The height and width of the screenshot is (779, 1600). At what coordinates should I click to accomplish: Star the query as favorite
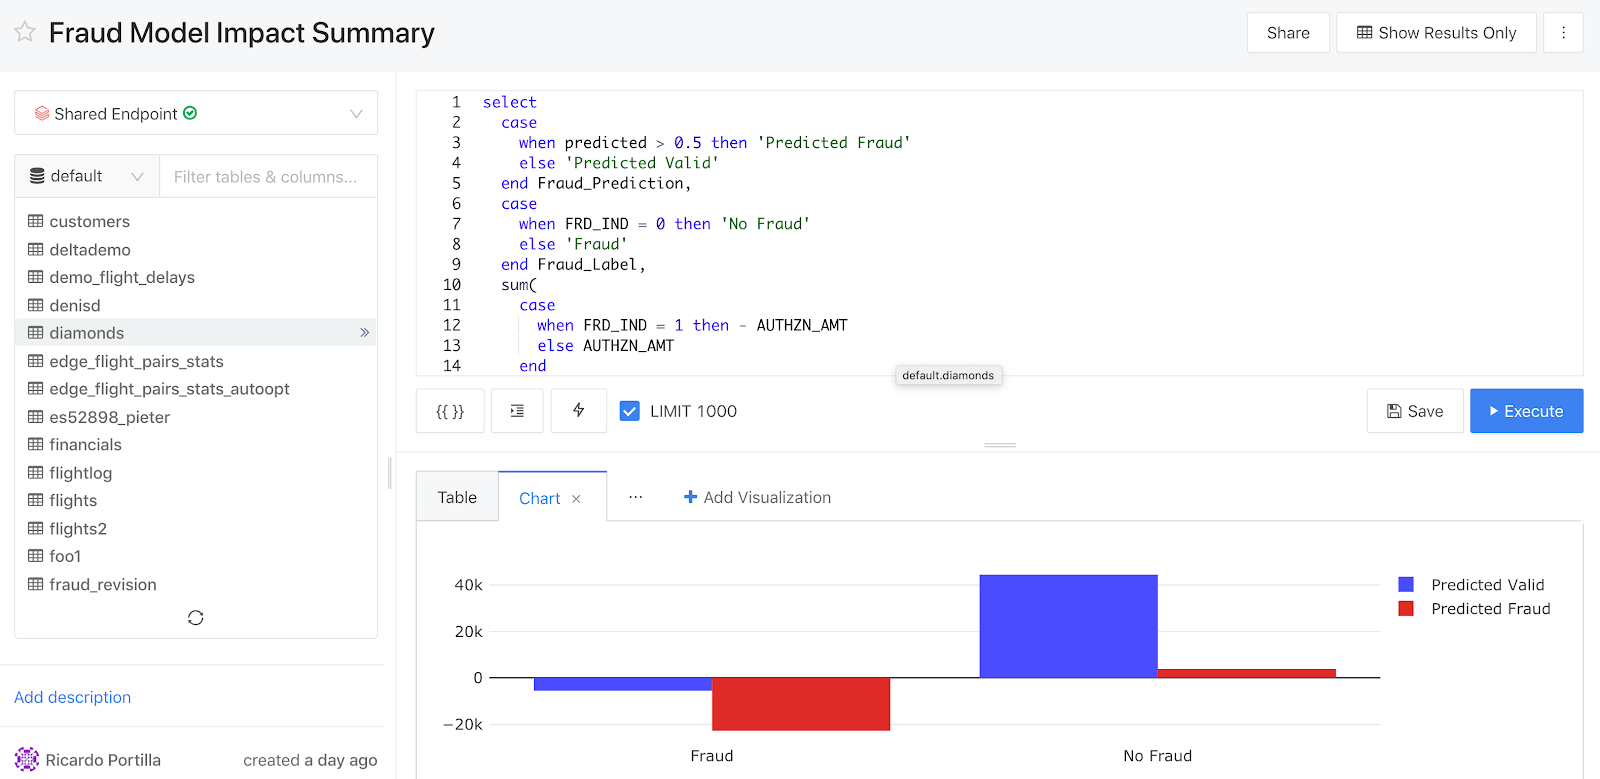click(x=25, y=32)
